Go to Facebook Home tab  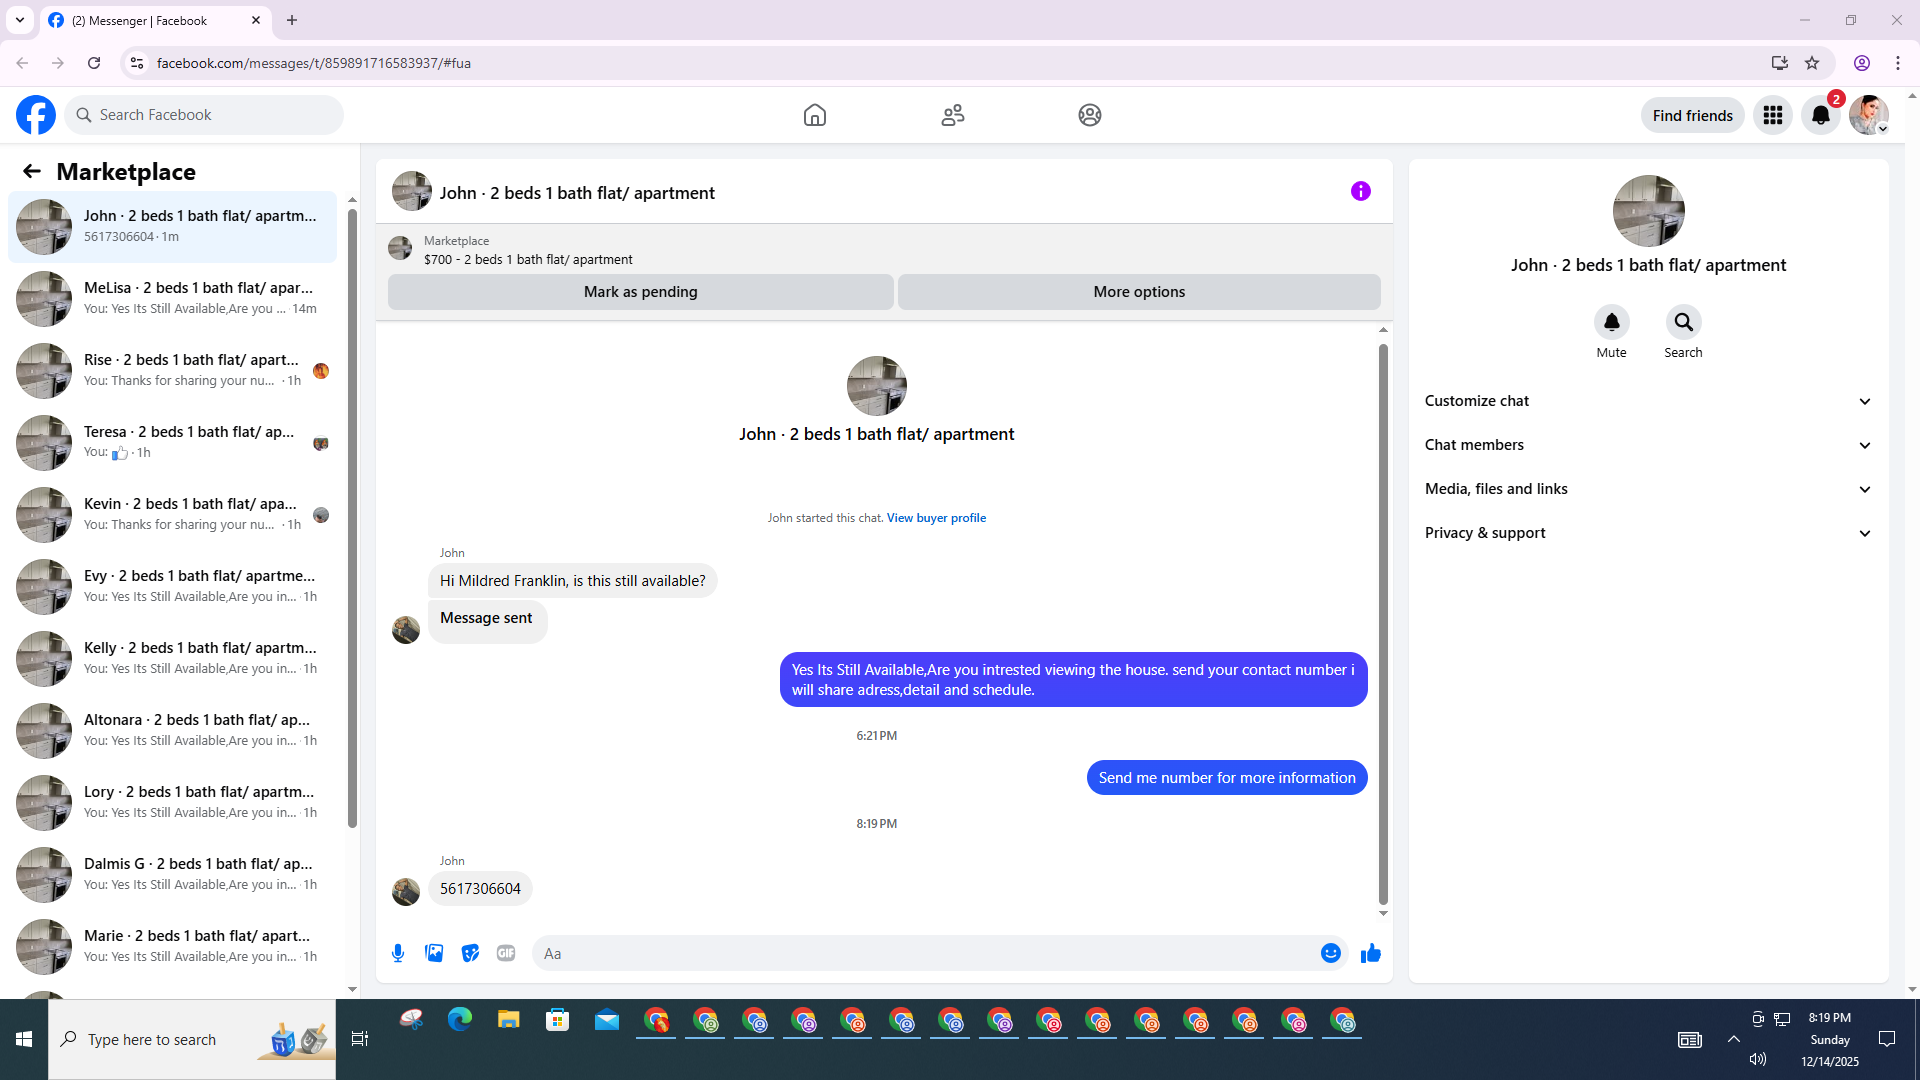(814, 115)
